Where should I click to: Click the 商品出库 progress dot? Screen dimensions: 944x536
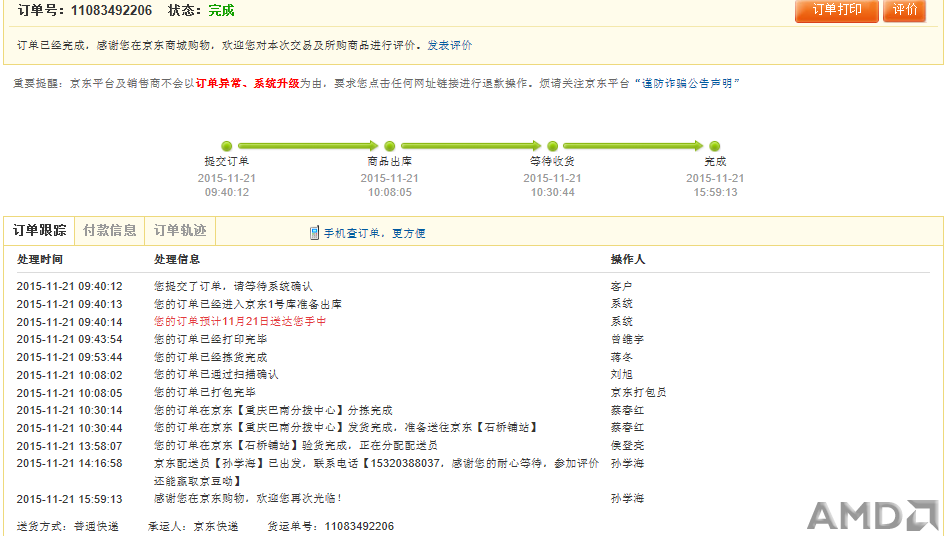390,146
